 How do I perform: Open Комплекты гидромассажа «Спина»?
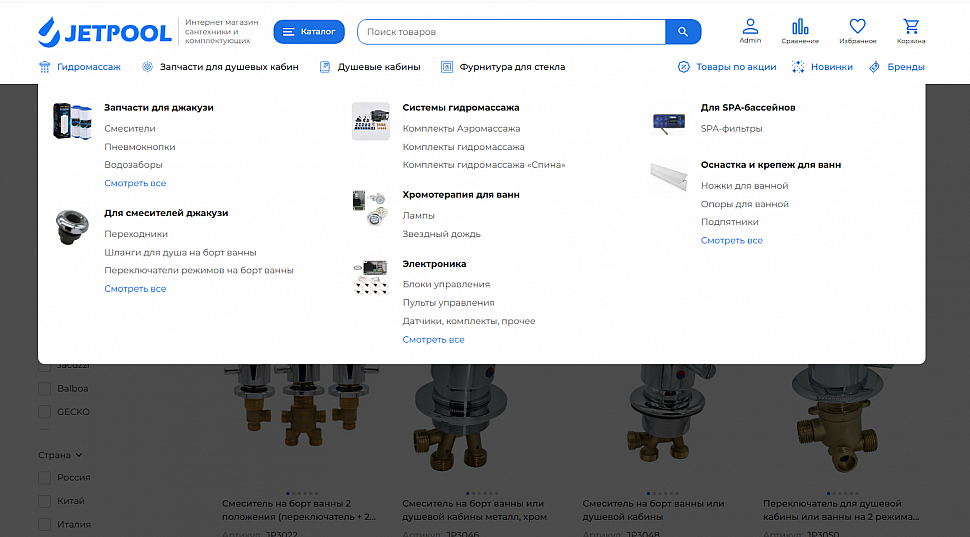click(x=484, y=165)
